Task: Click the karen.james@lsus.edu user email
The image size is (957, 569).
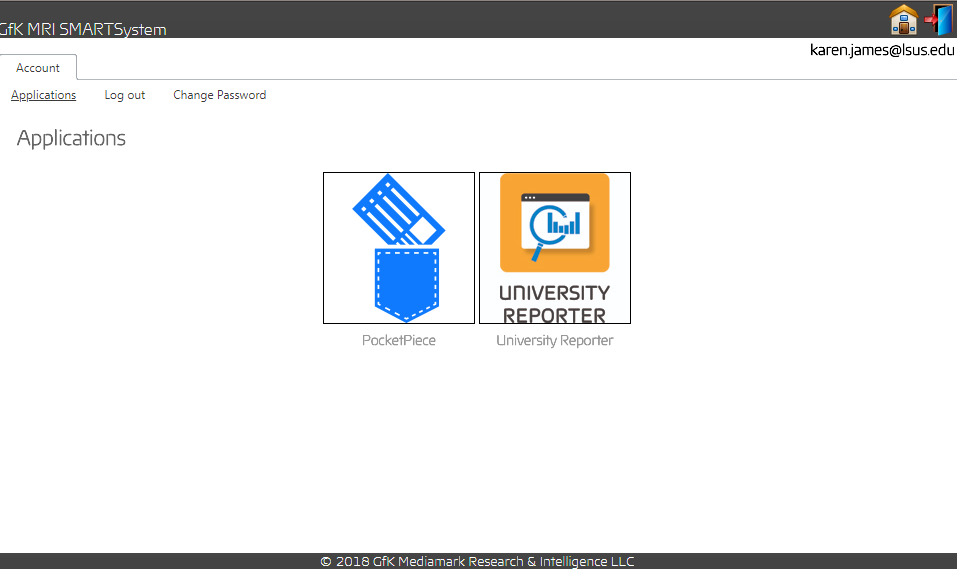Action: [x=882, y=50]
